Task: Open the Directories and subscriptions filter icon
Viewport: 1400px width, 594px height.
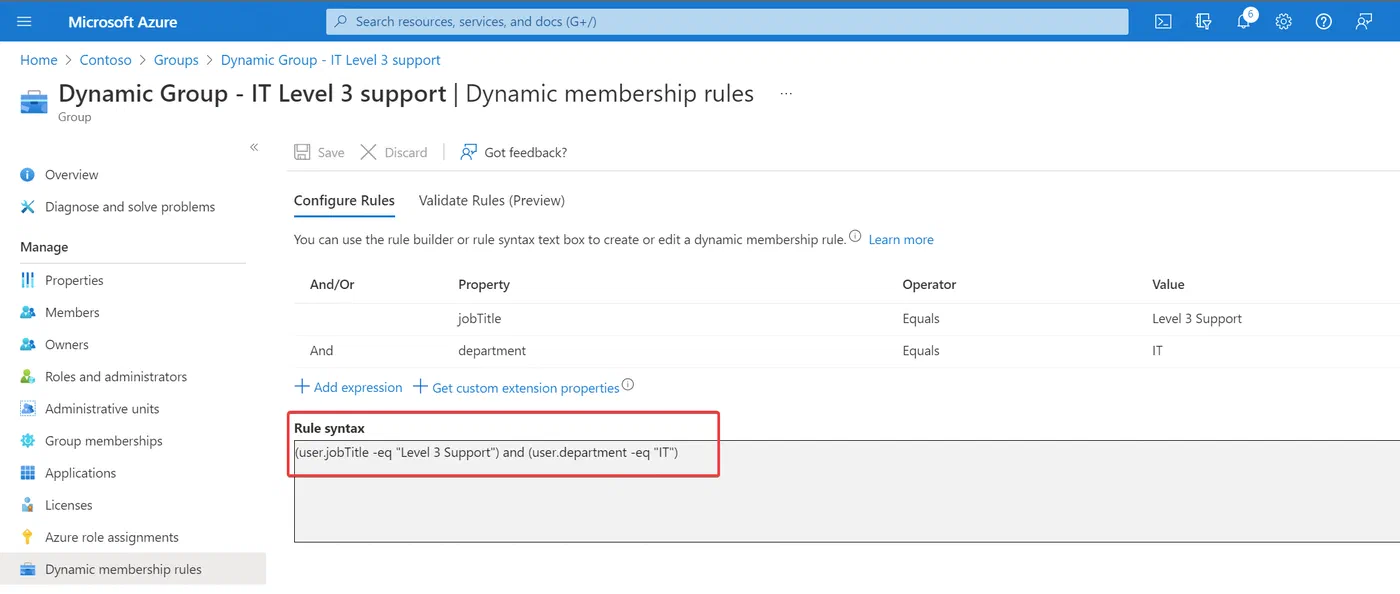Action: (x=1203, y=21)
